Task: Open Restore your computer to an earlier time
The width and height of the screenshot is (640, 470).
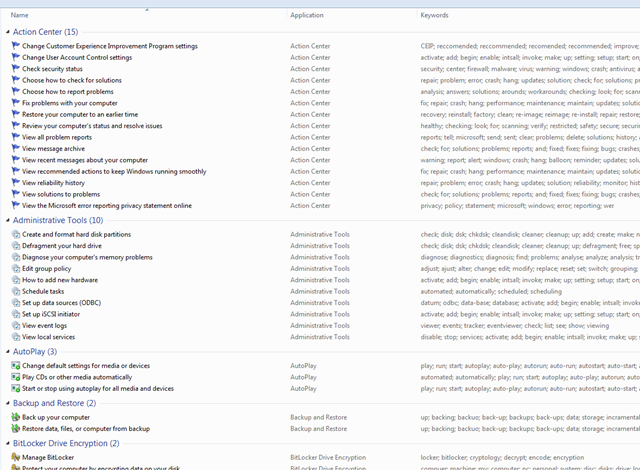Action: pyautogui.click(x=80, y=115)
